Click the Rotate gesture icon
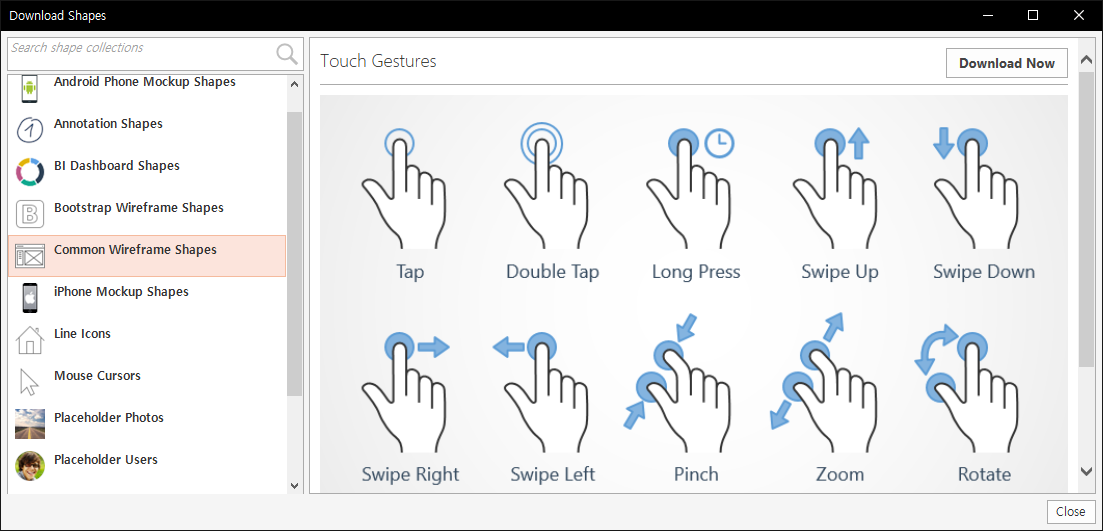 (x=968, y=388)
